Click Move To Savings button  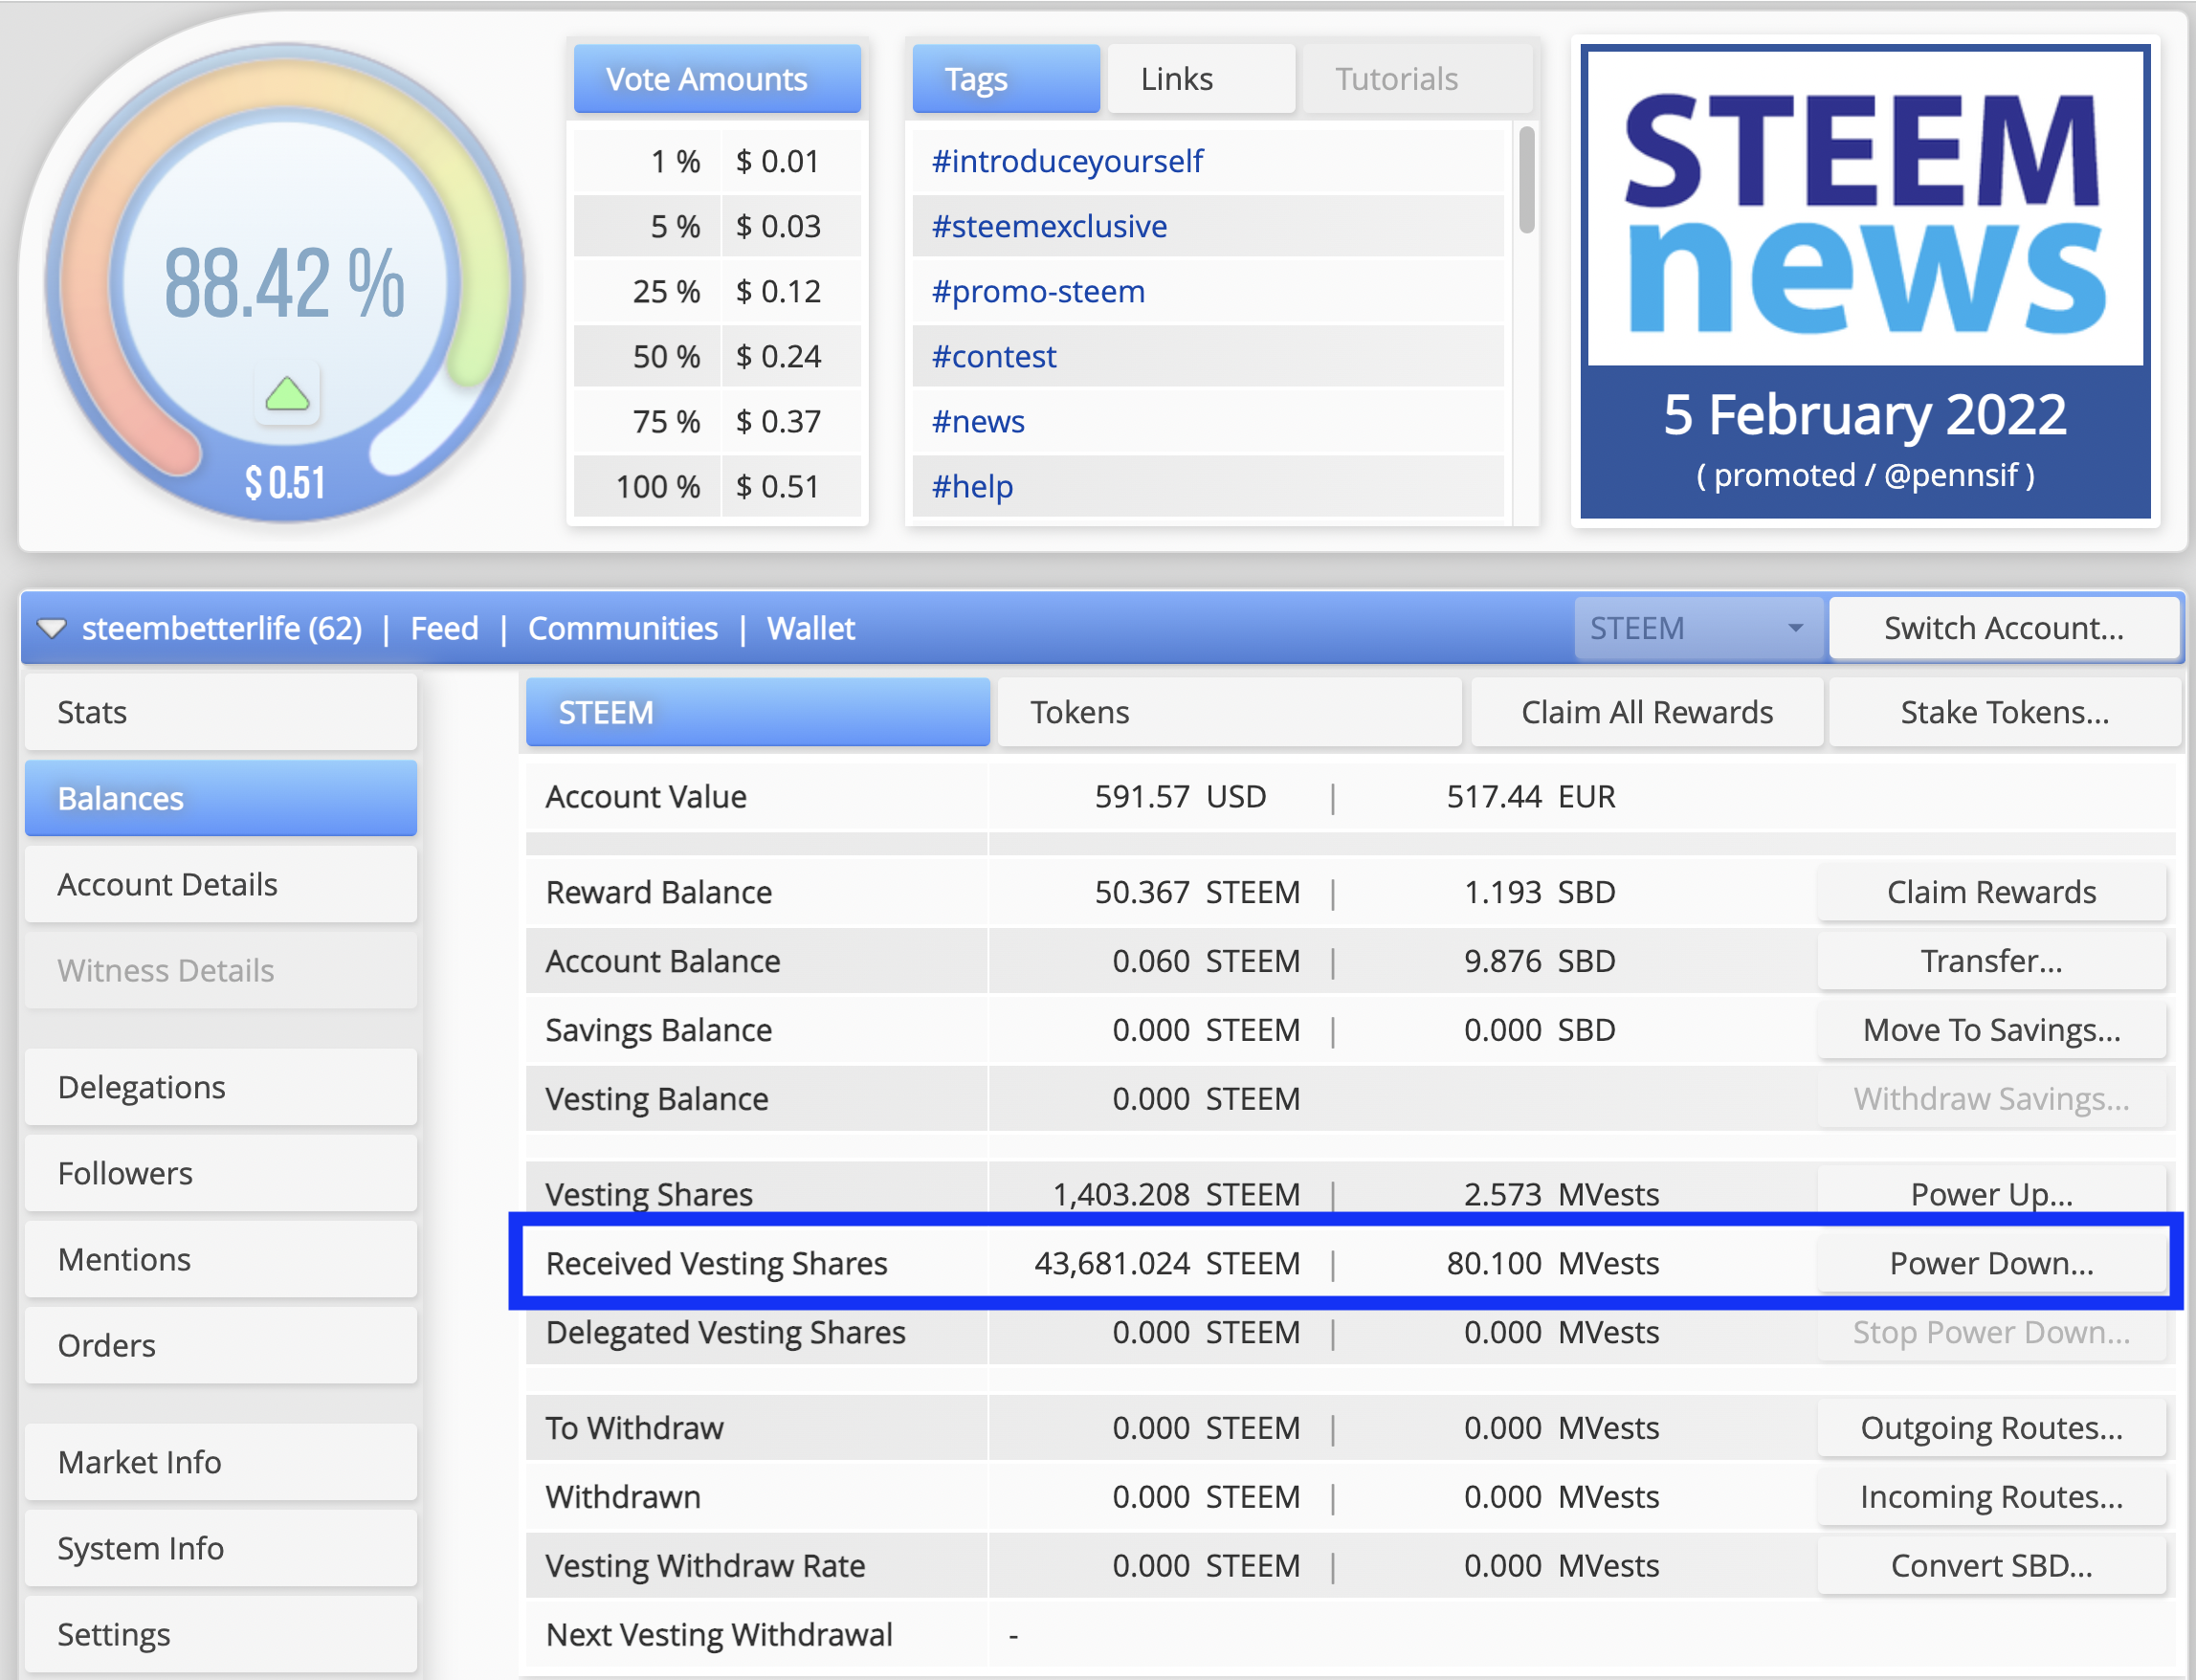[x=1991, y=1030]
